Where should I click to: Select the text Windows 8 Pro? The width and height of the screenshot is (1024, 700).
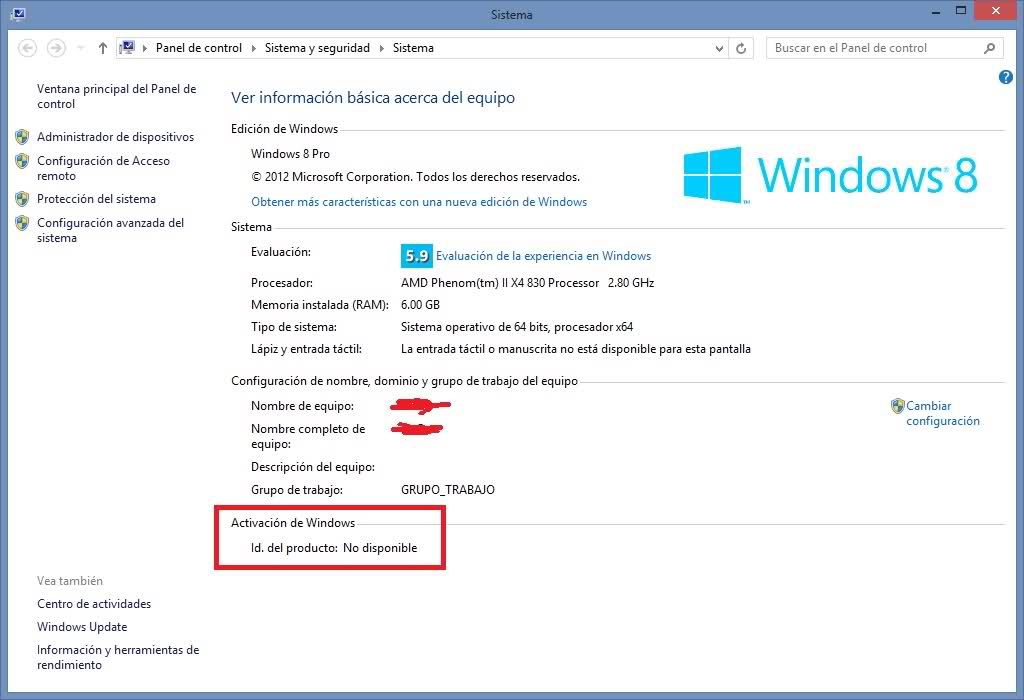click(x=290, y=154)
